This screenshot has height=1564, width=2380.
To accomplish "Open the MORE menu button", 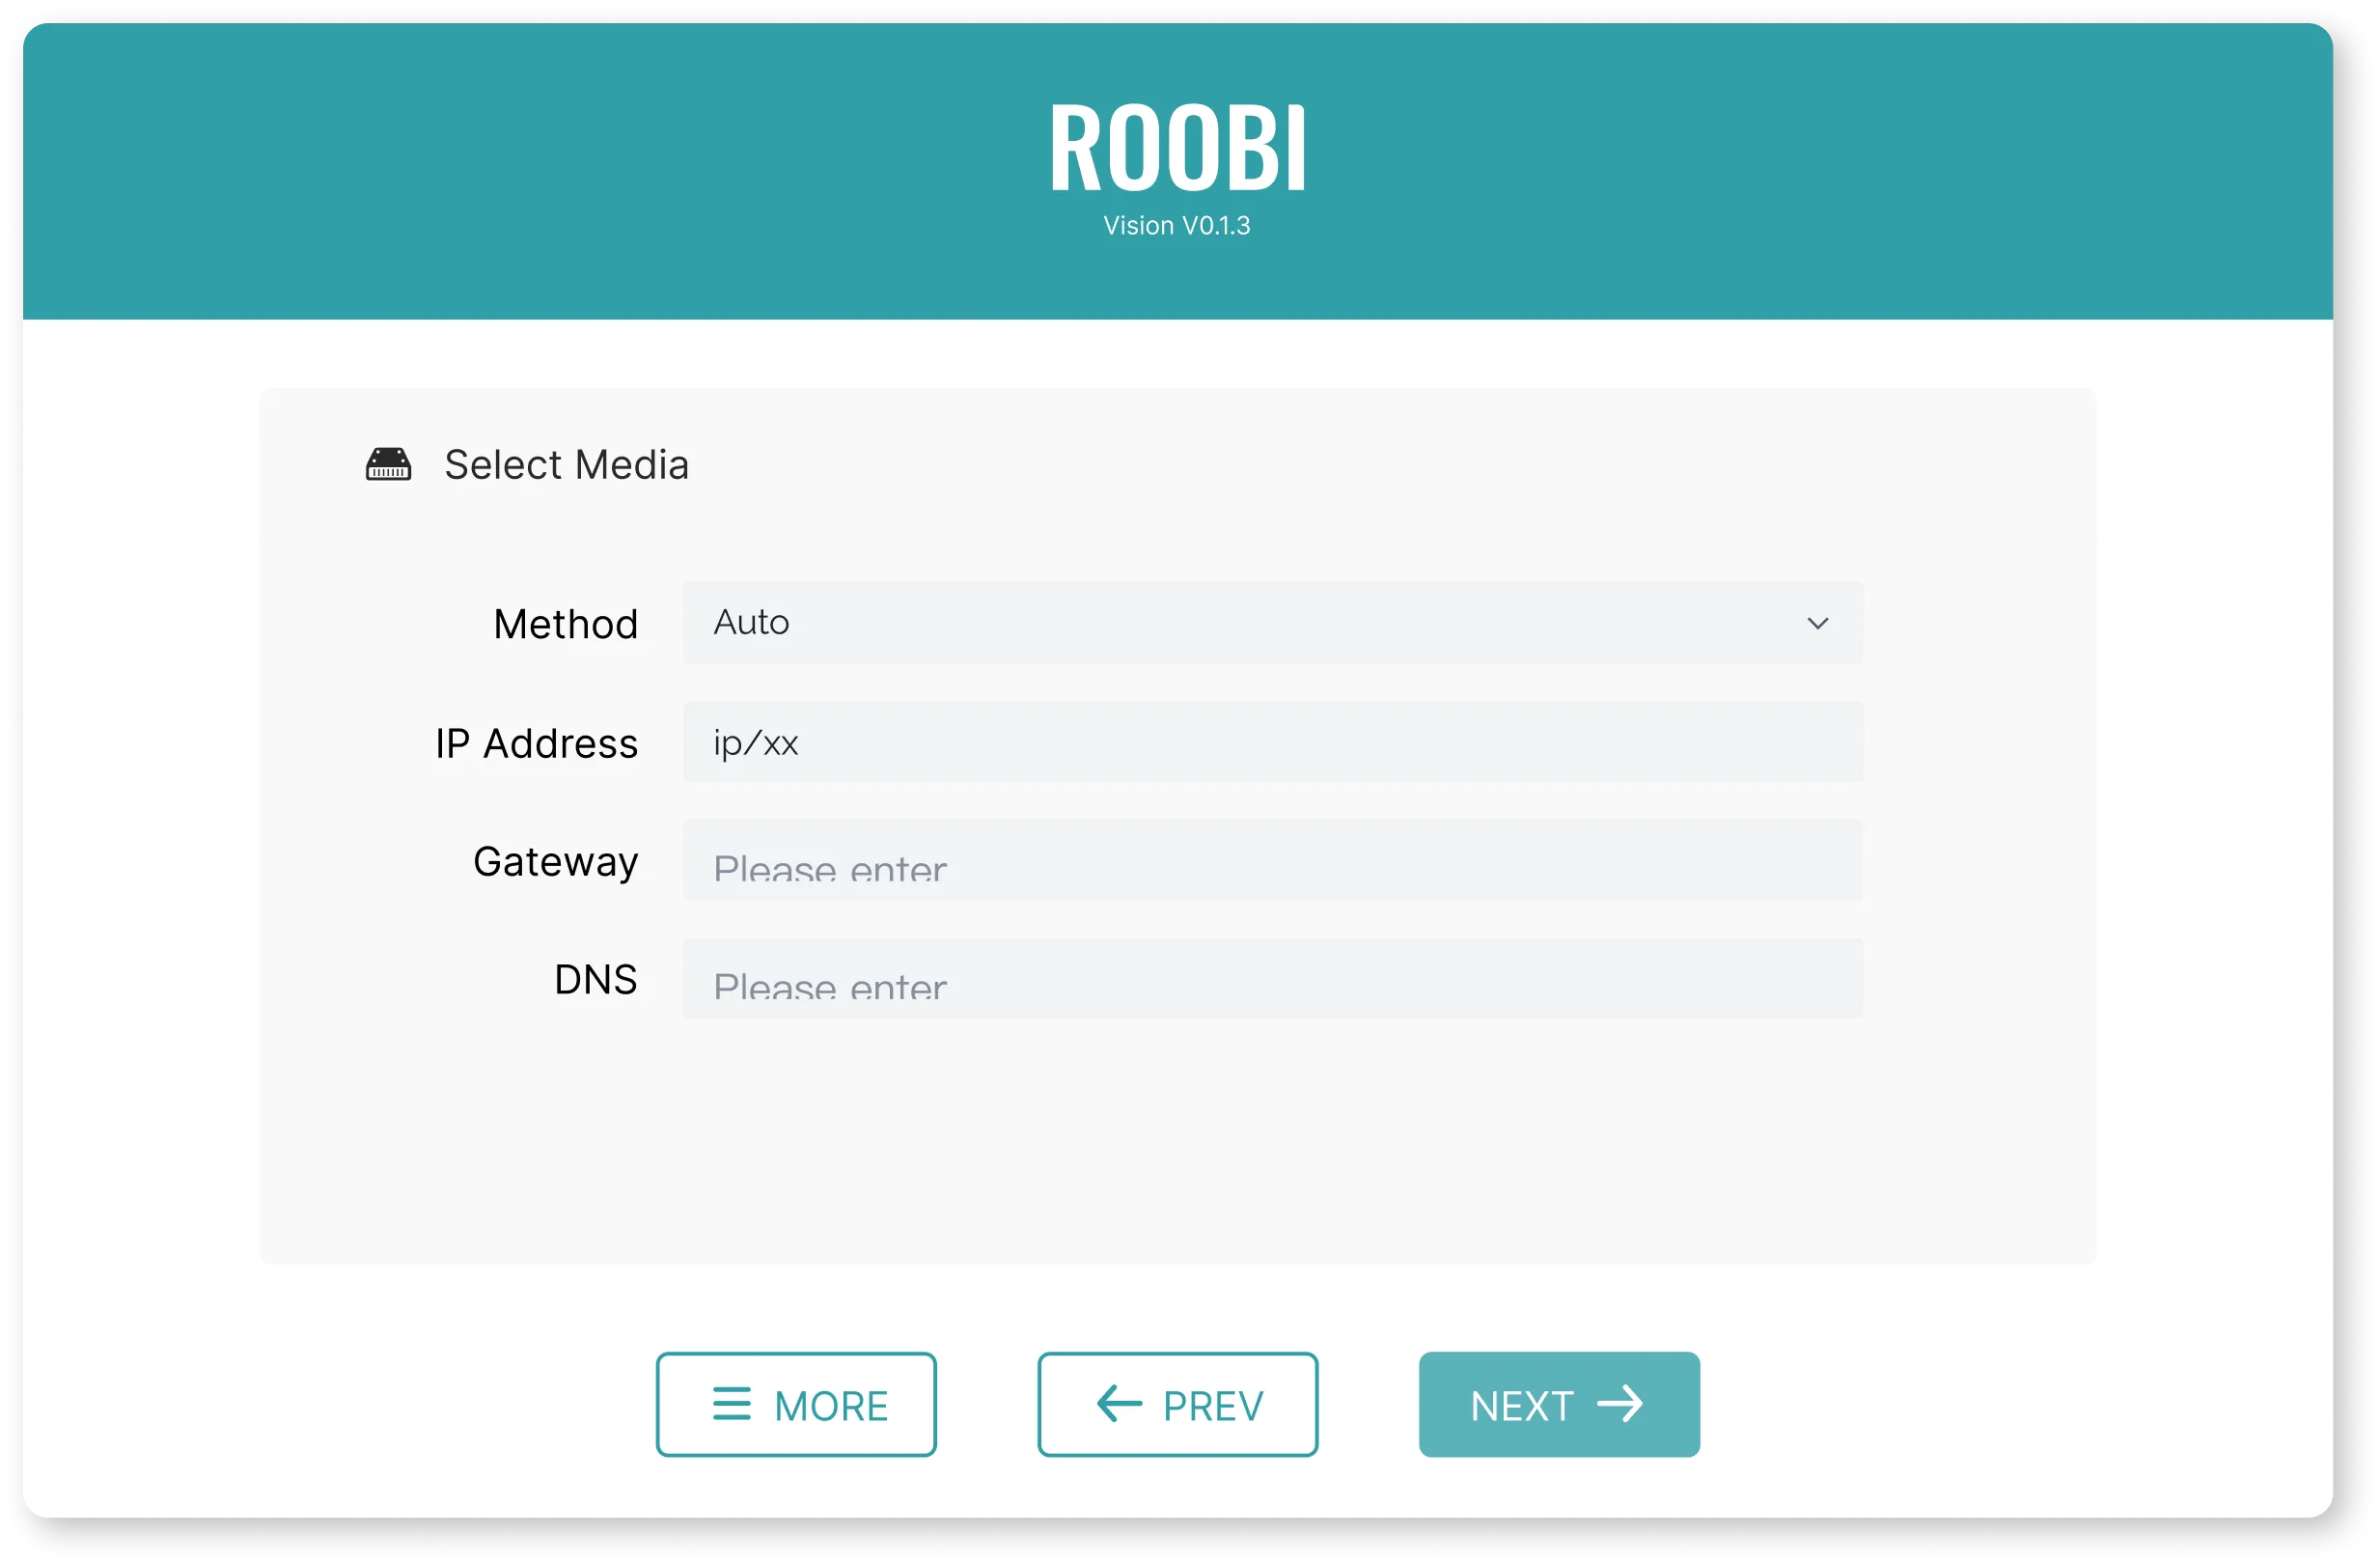I will 796,1404.
